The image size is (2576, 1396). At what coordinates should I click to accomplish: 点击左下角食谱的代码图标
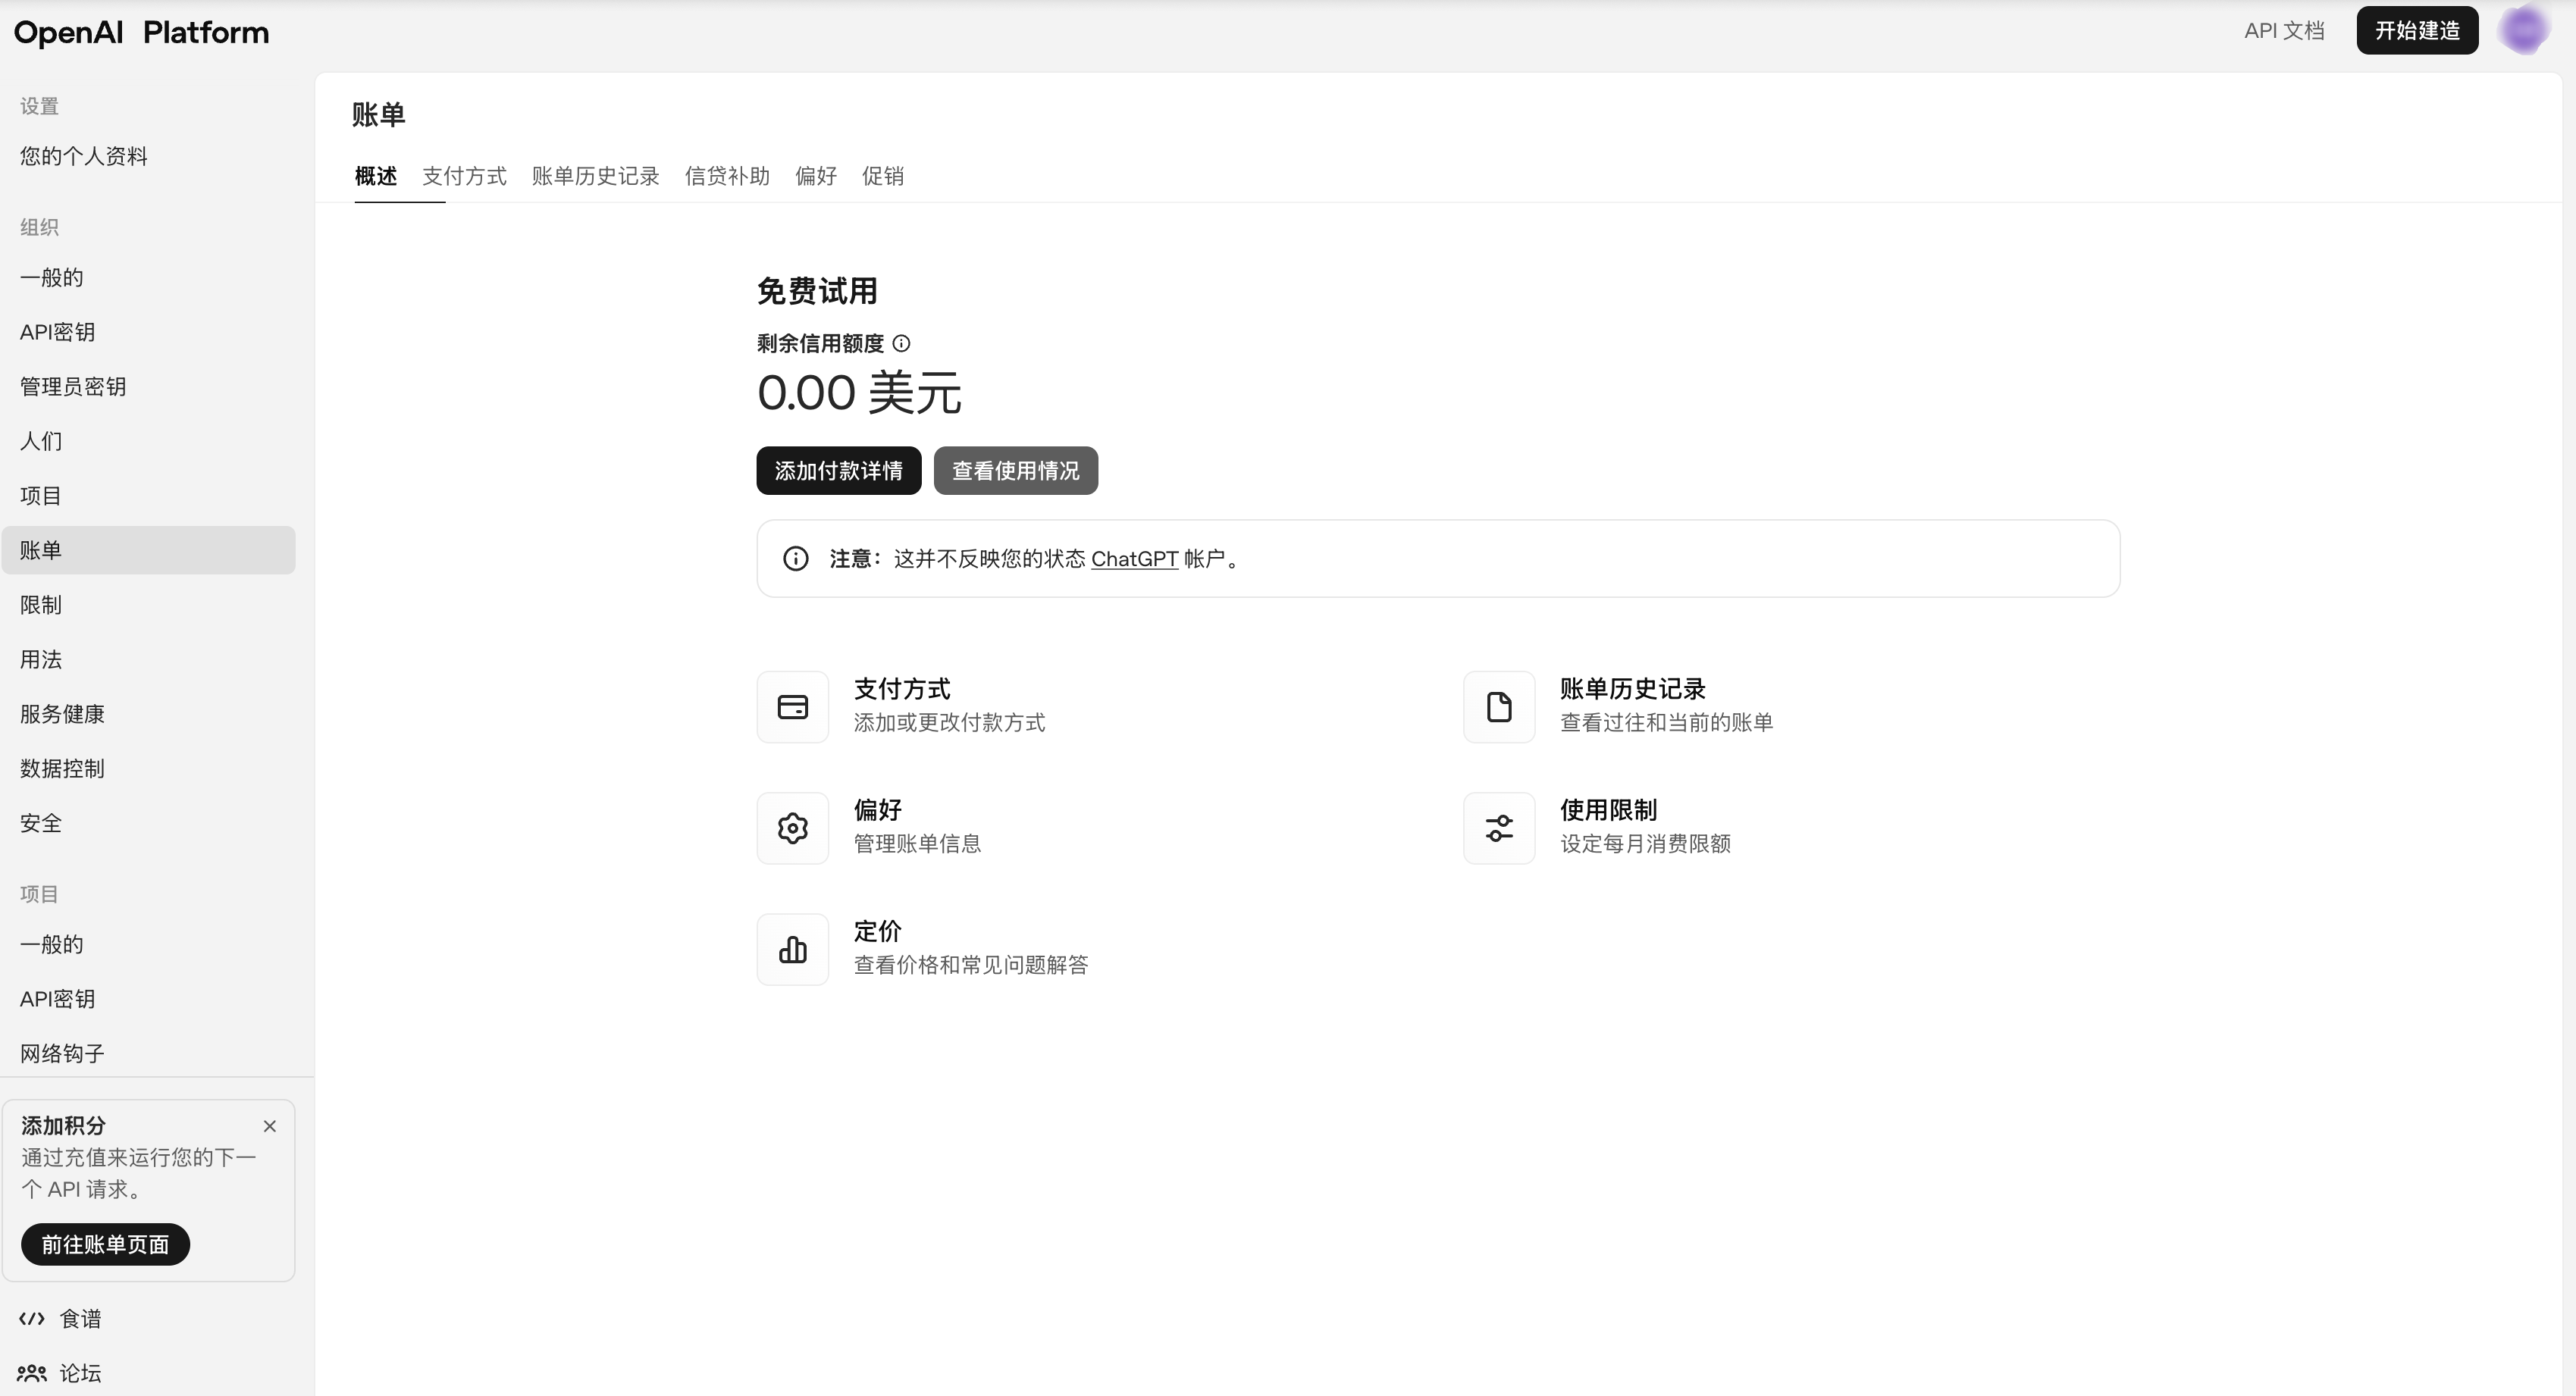pos(32,1318)
